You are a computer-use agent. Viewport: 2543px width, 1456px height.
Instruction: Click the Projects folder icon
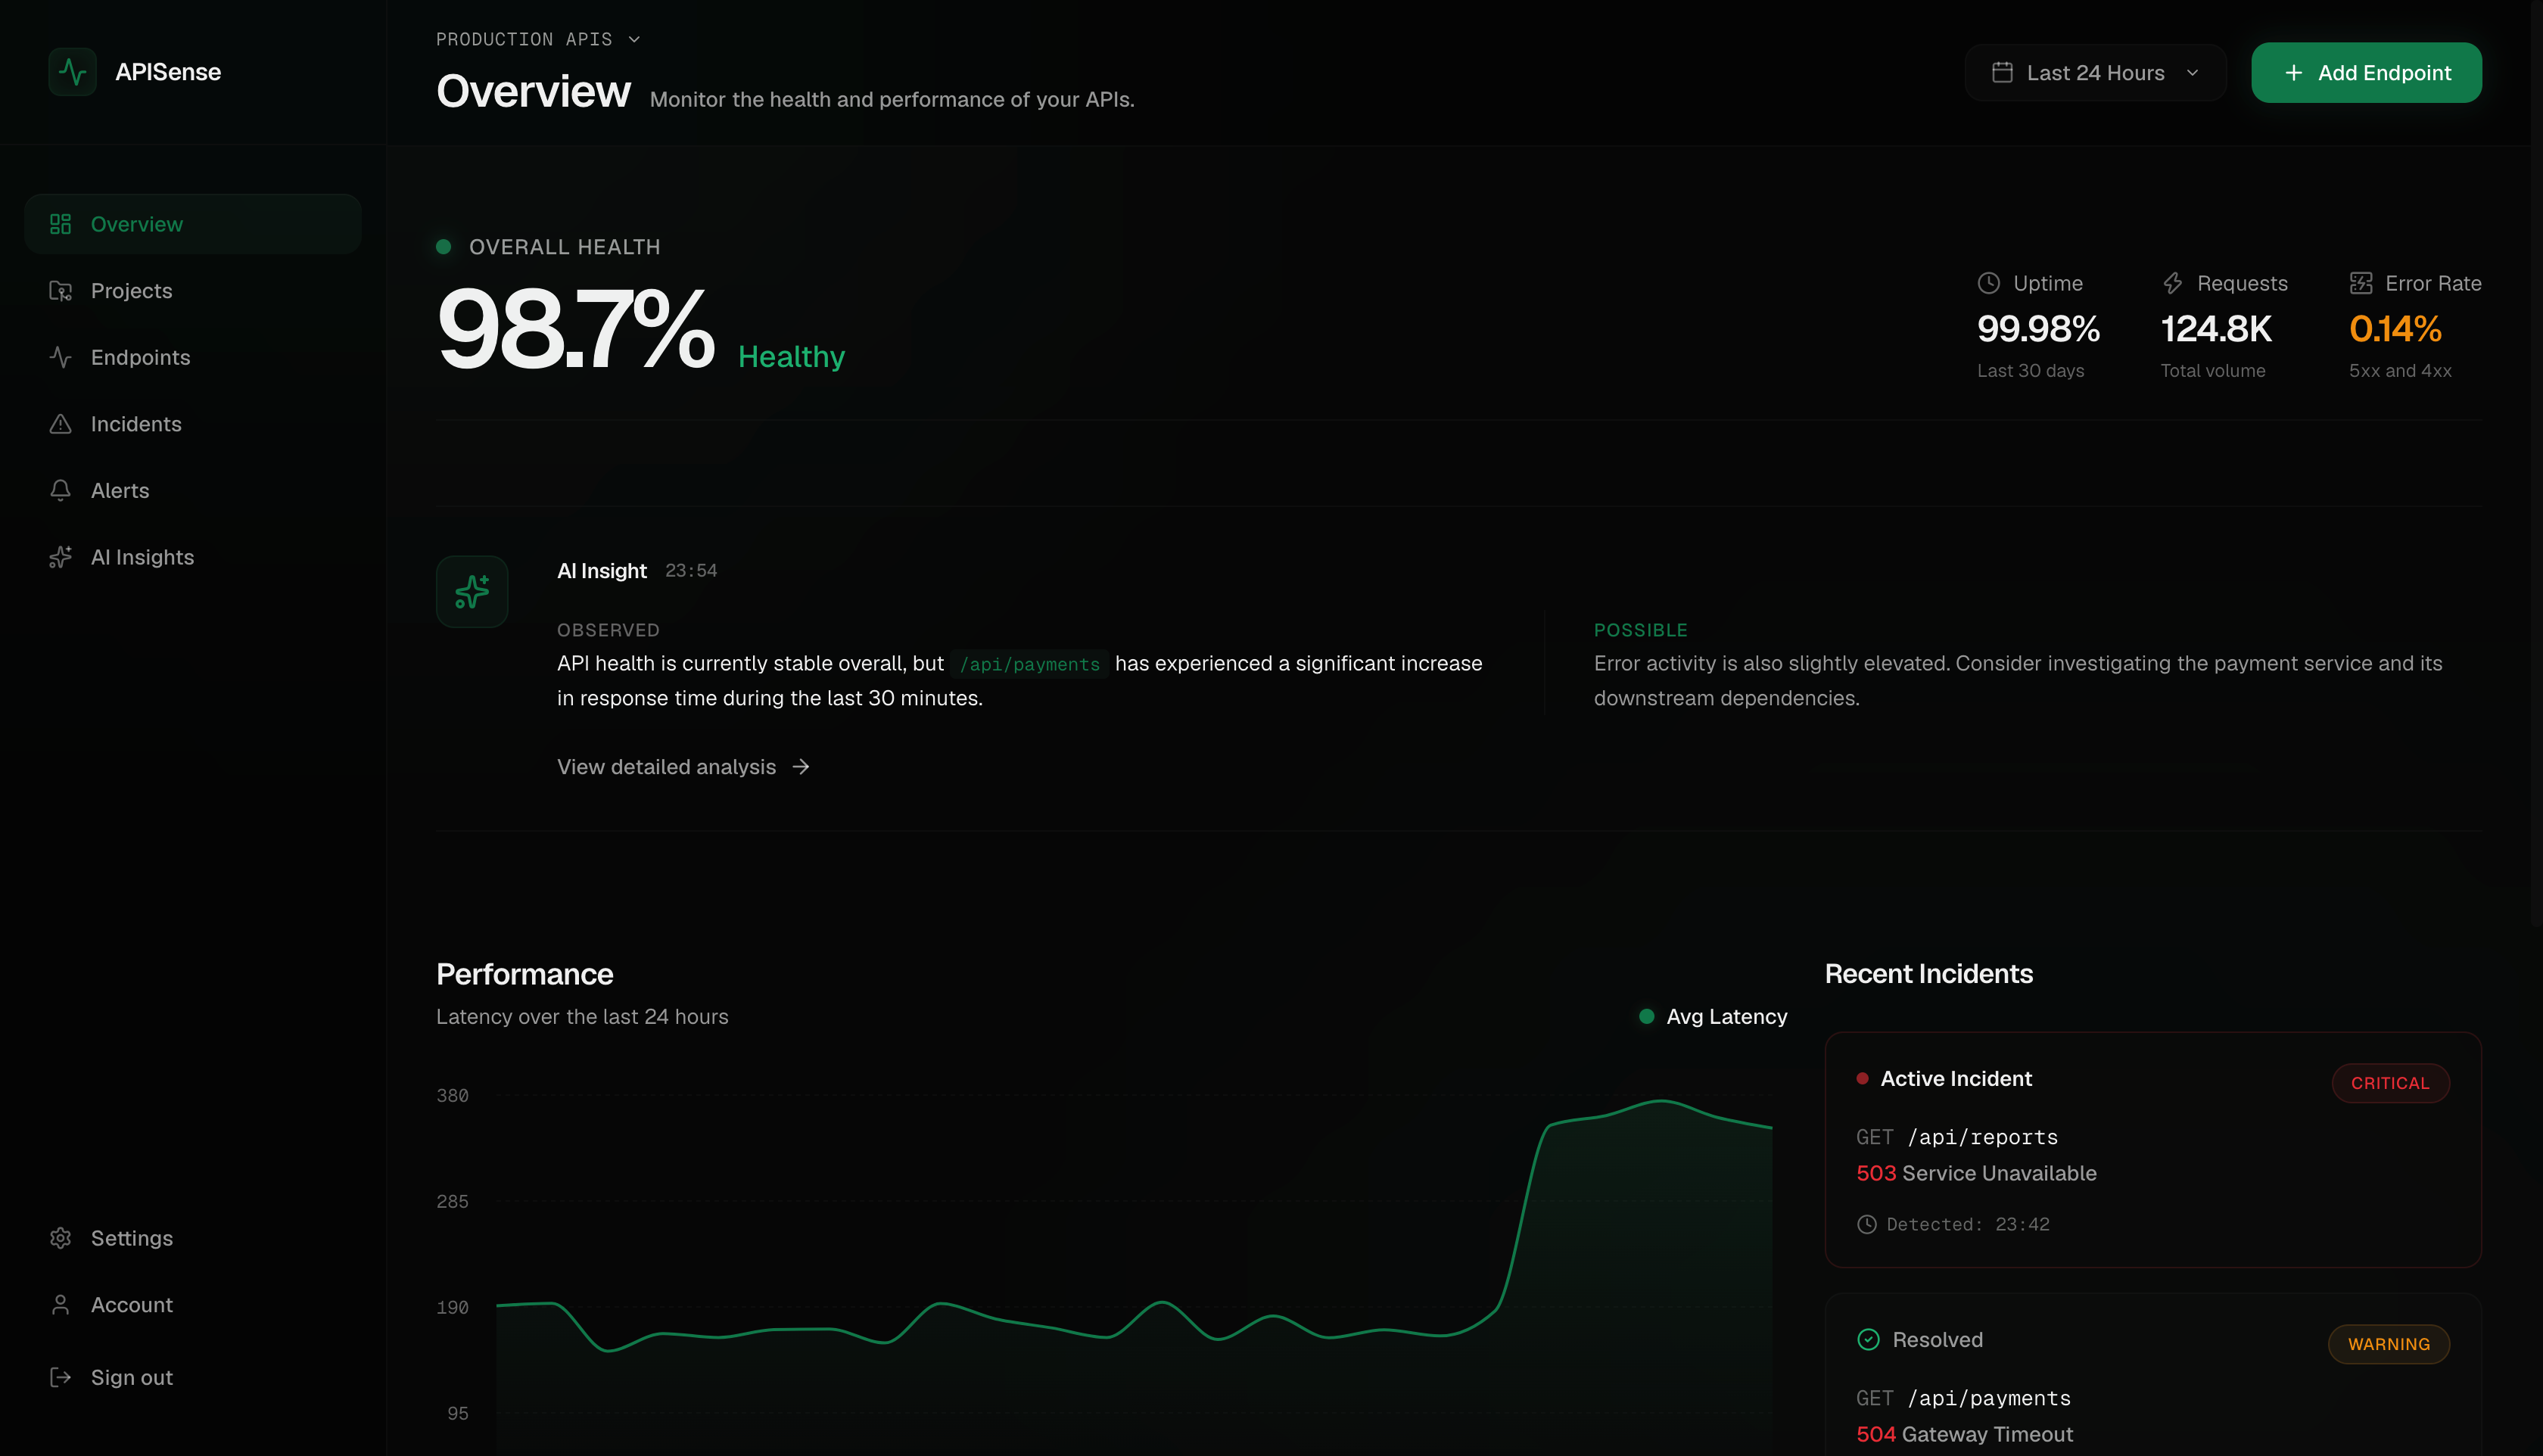tap(61, 291)
